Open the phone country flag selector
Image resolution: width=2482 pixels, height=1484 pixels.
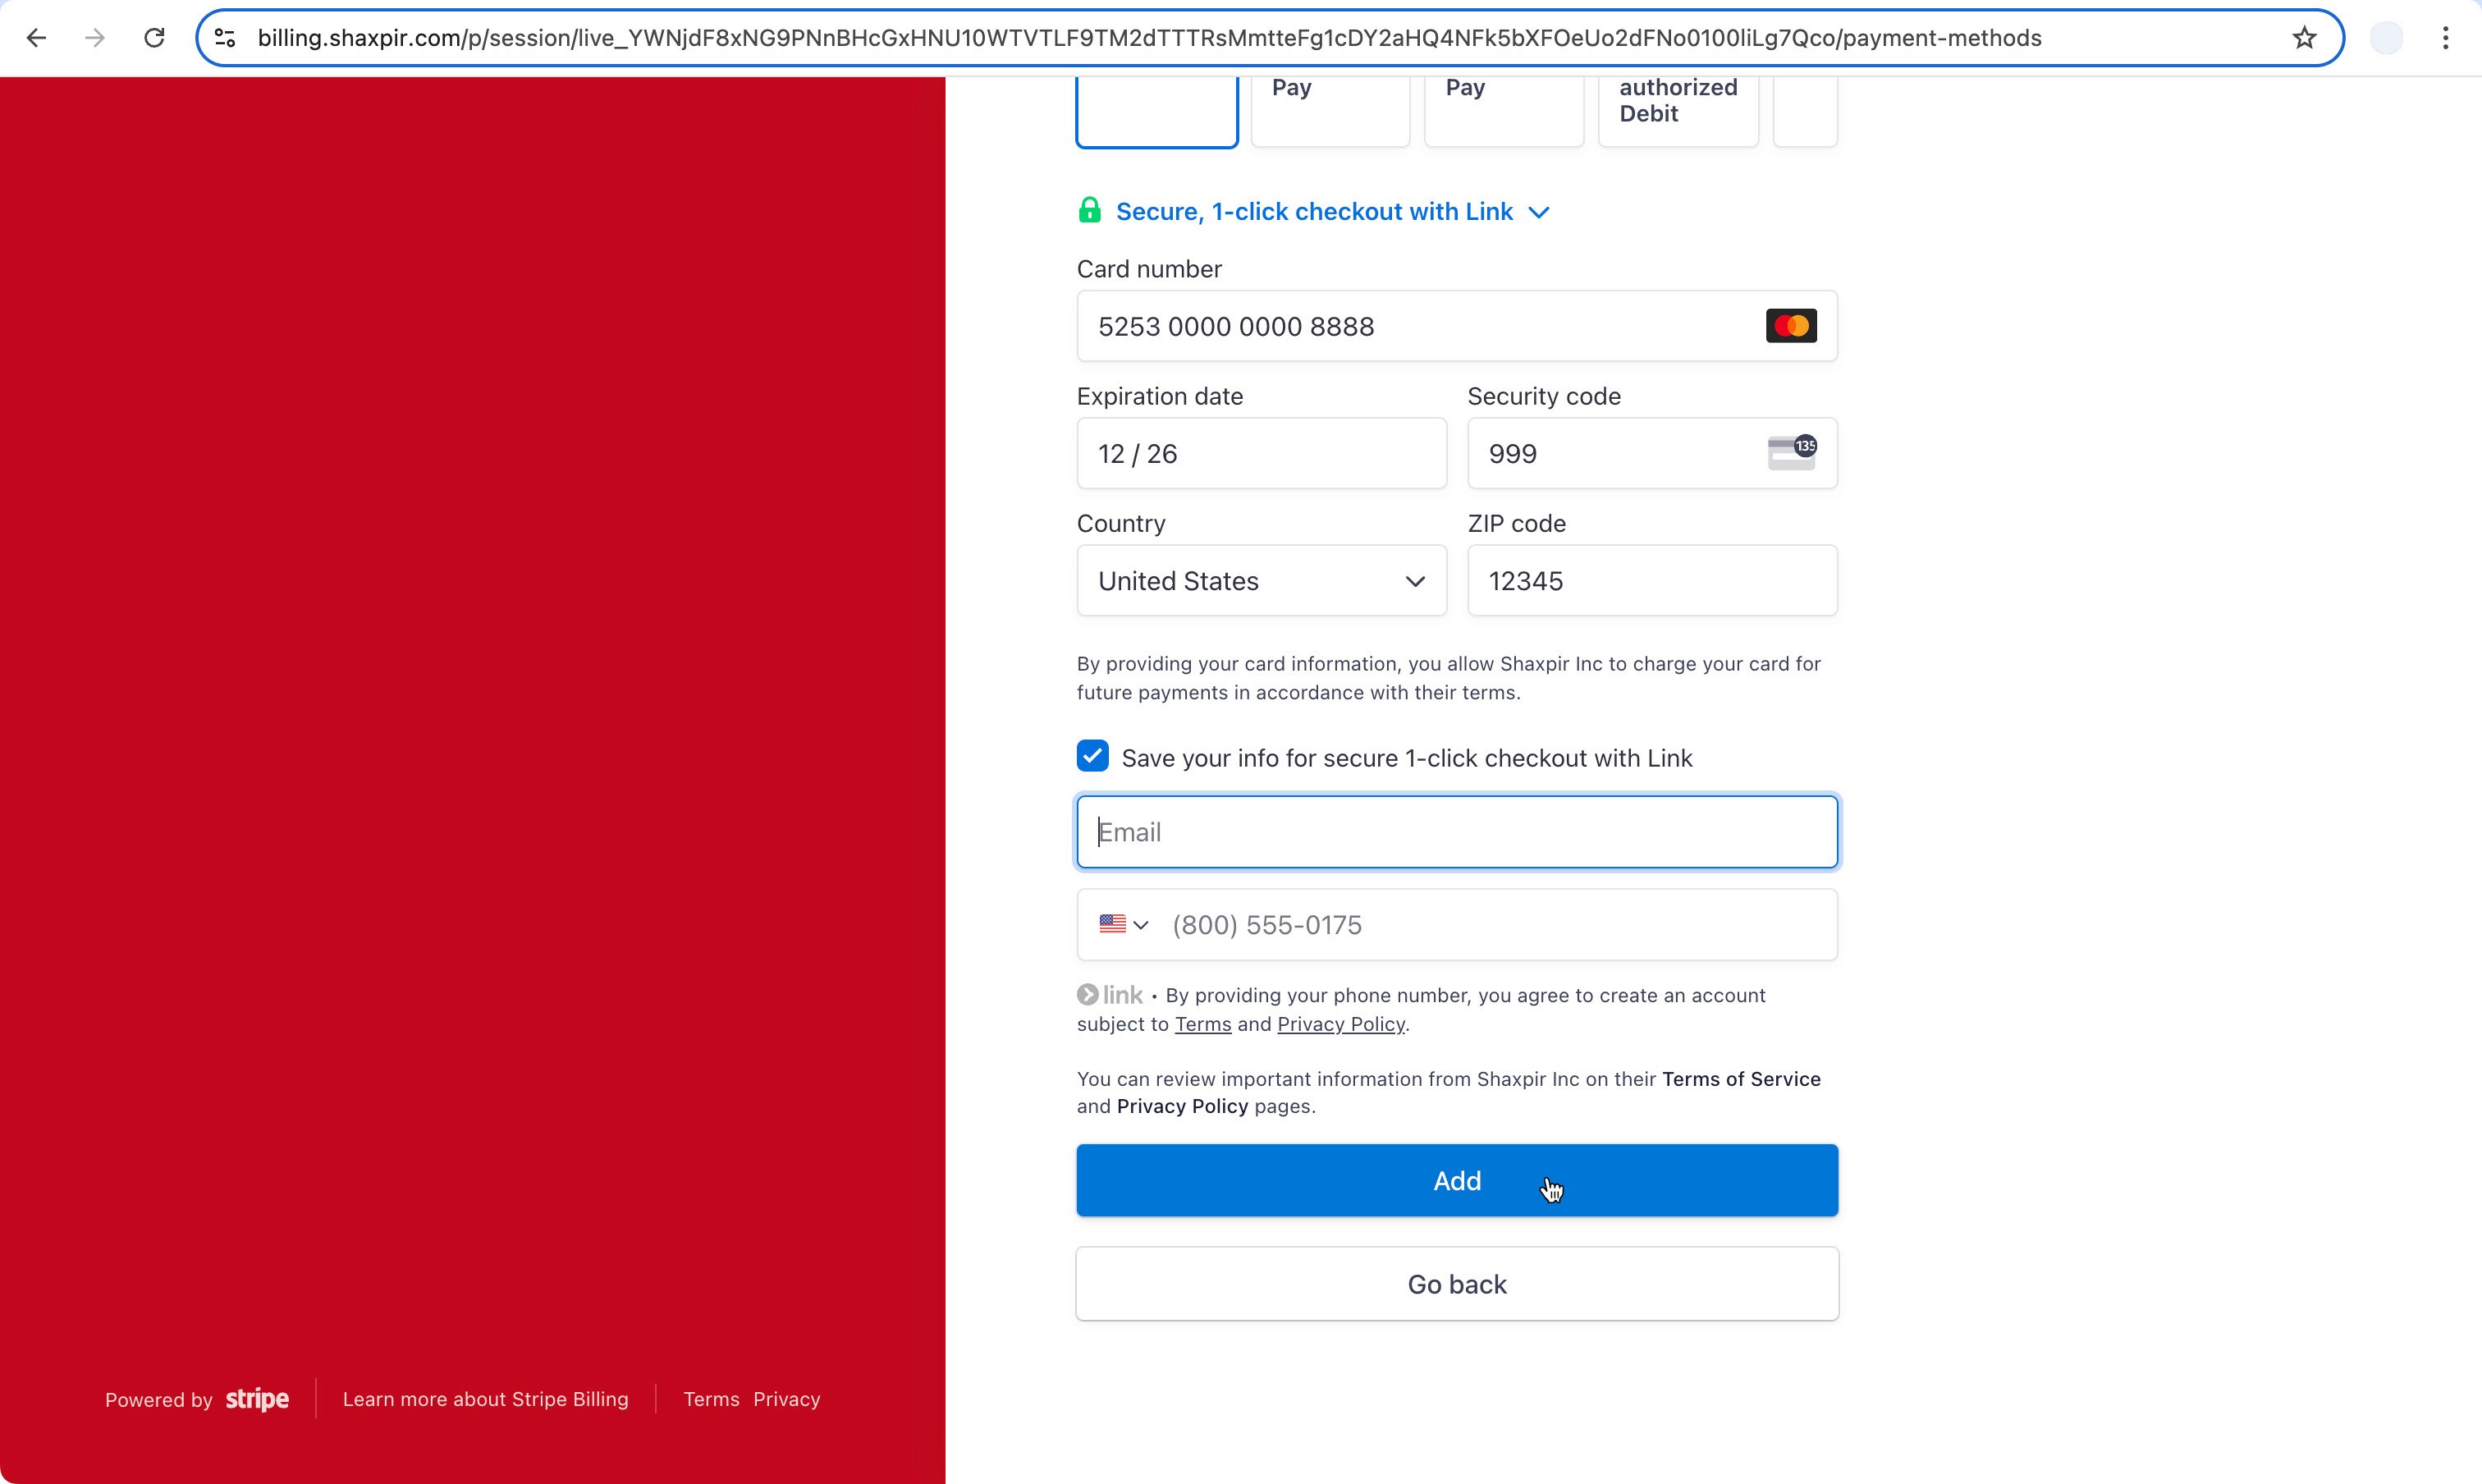1123,924
